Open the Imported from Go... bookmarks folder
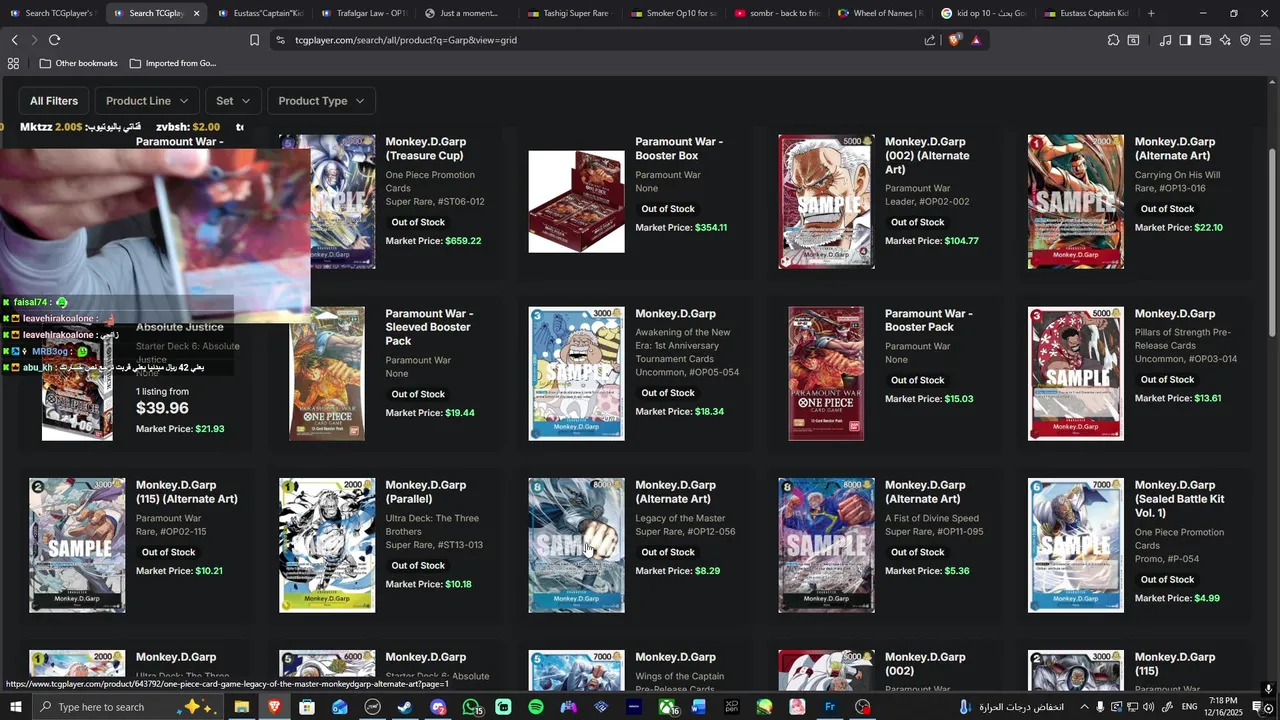The height and width of the screenshot is (720, 1280). click(x=172, y=63)
